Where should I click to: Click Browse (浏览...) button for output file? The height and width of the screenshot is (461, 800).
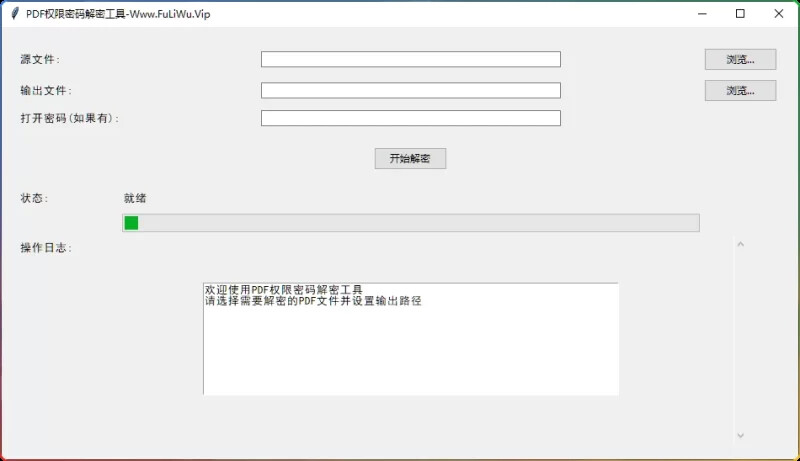click(x=740, y=91)
